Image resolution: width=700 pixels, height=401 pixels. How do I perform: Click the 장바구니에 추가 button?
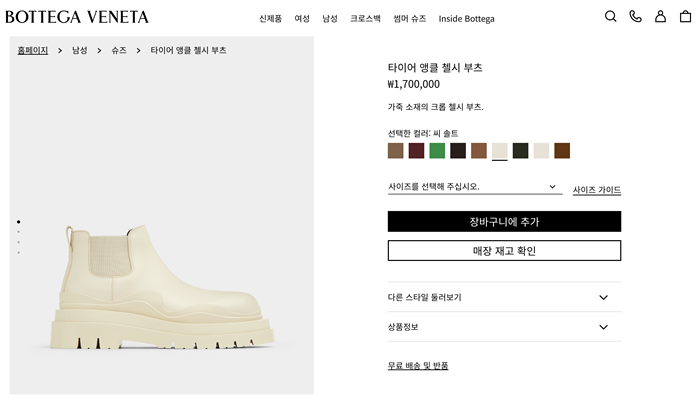(504, 221)
